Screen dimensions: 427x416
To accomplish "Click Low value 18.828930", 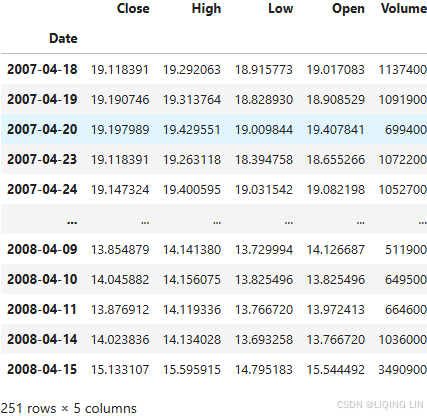I will (264, 100).
